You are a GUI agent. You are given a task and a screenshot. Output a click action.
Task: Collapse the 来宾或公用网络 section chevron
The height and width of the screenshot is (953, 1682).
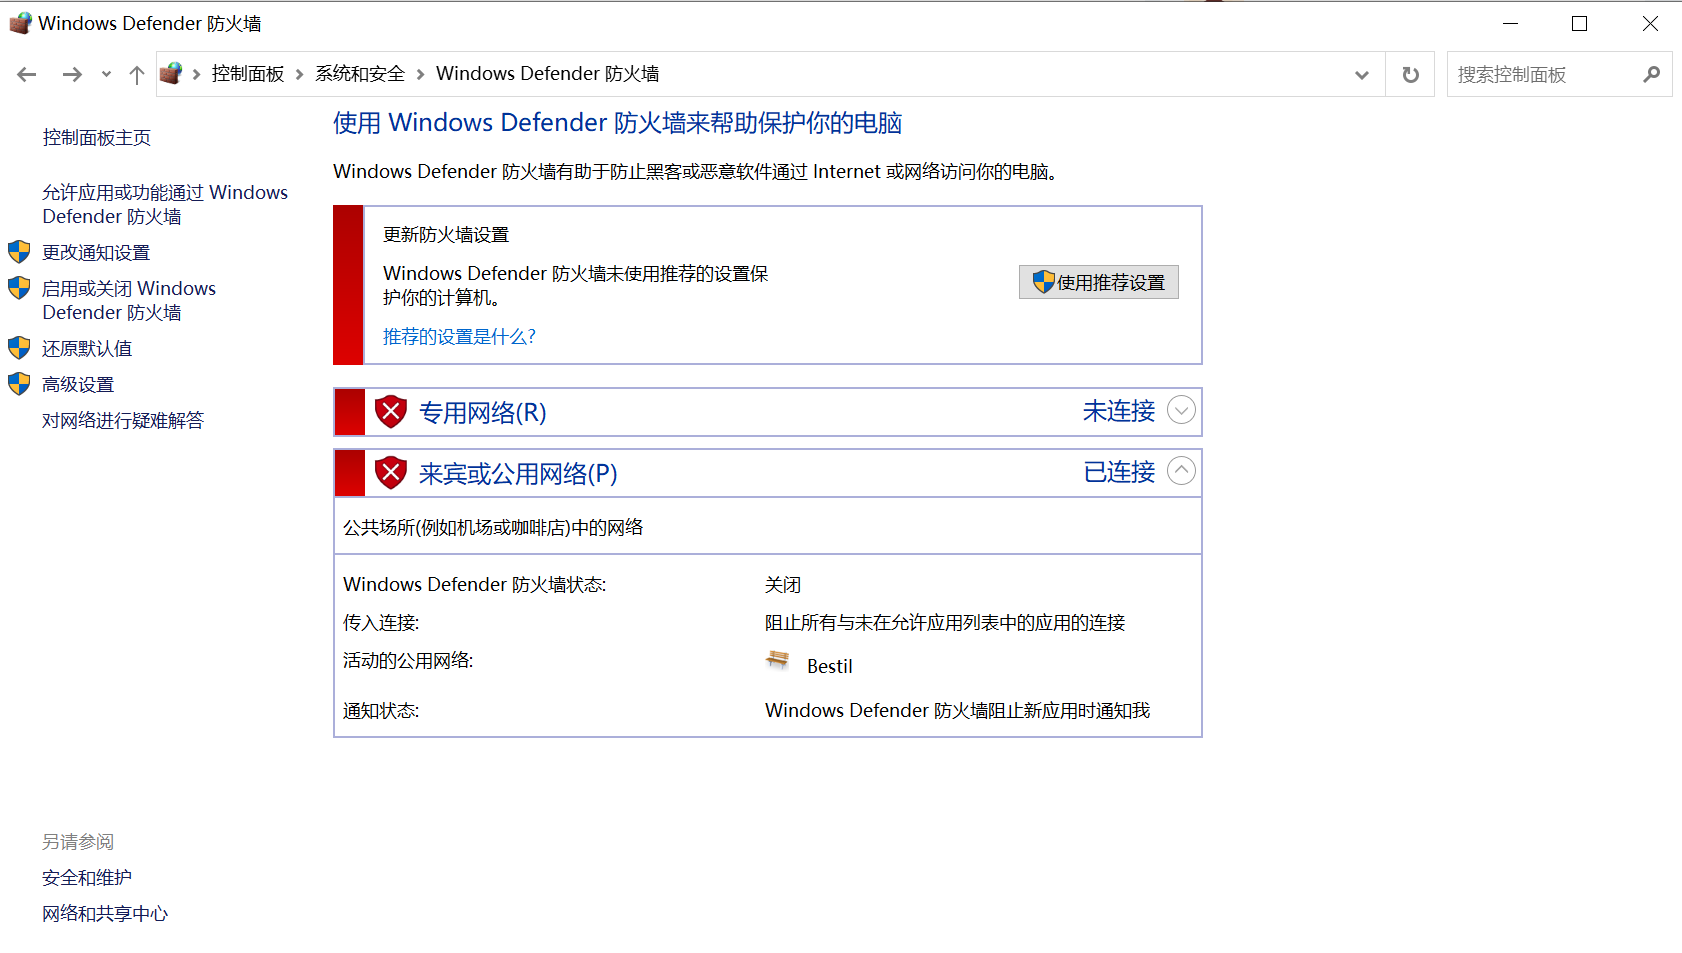[x=1181, y=471]
